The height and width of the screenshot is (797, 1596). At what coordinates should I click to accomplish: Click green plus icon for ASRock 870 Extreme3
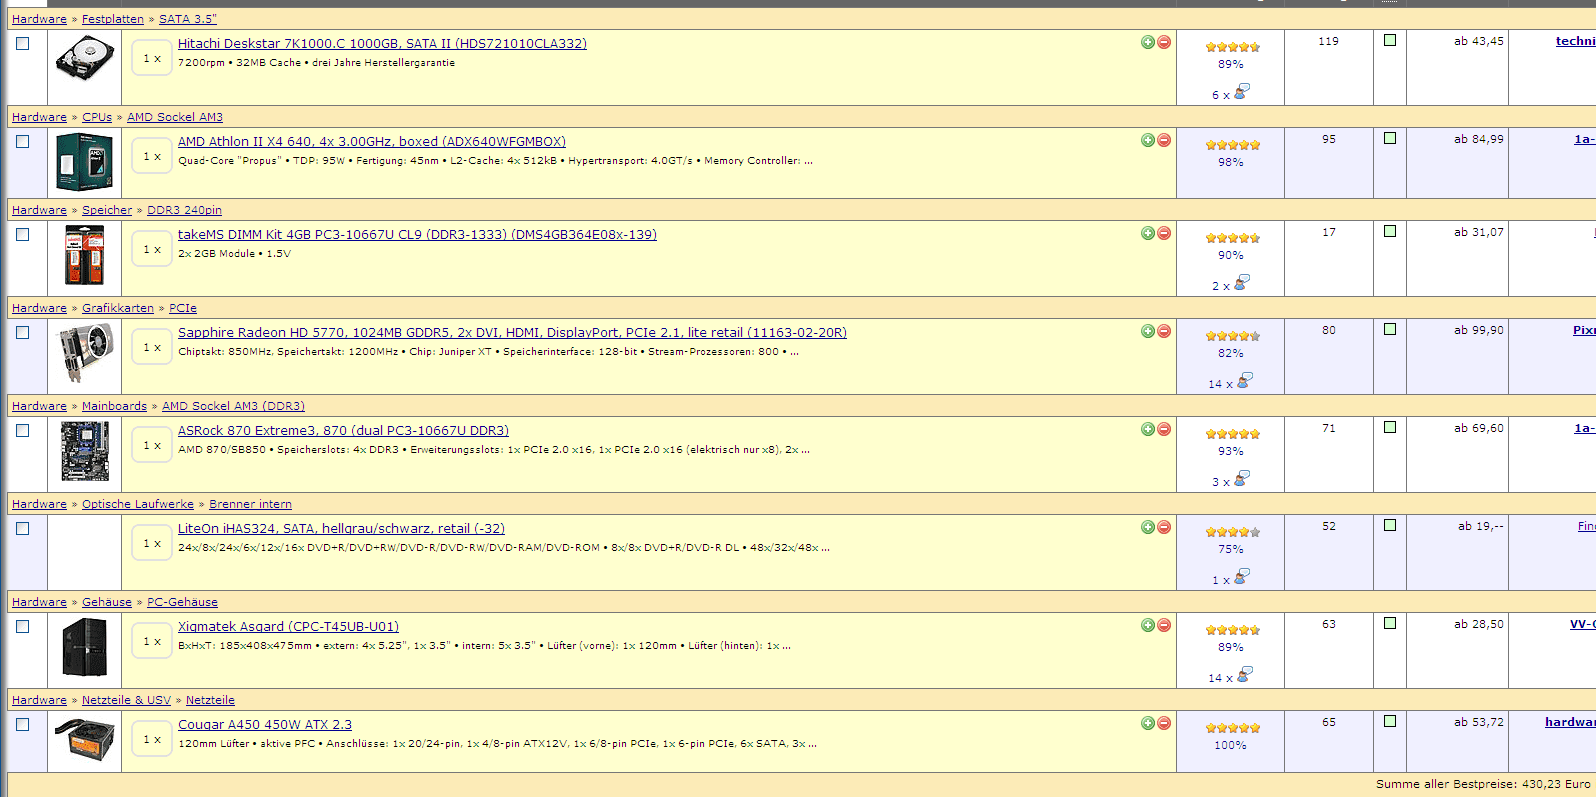point(1148,429)
